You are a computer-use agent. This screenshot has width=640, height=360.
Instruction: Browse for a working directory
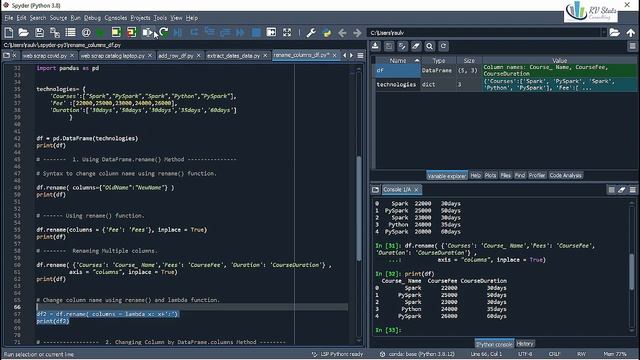coord(615,33)
